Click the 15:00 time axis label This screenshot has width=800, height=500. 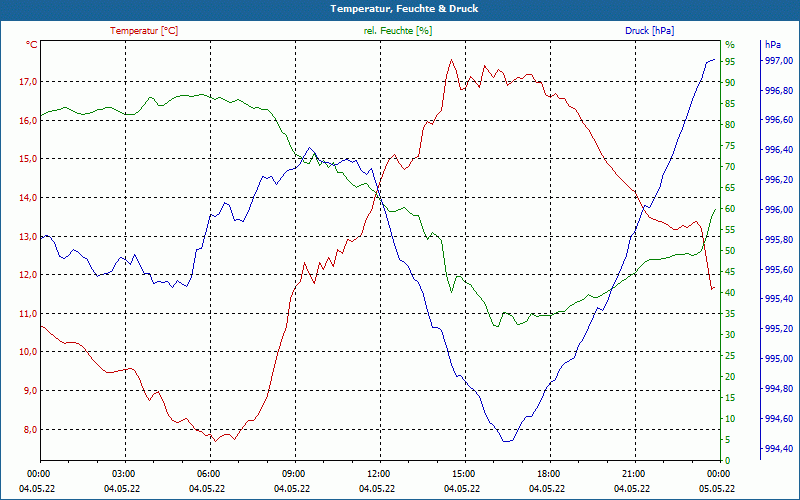coord(463,473)
